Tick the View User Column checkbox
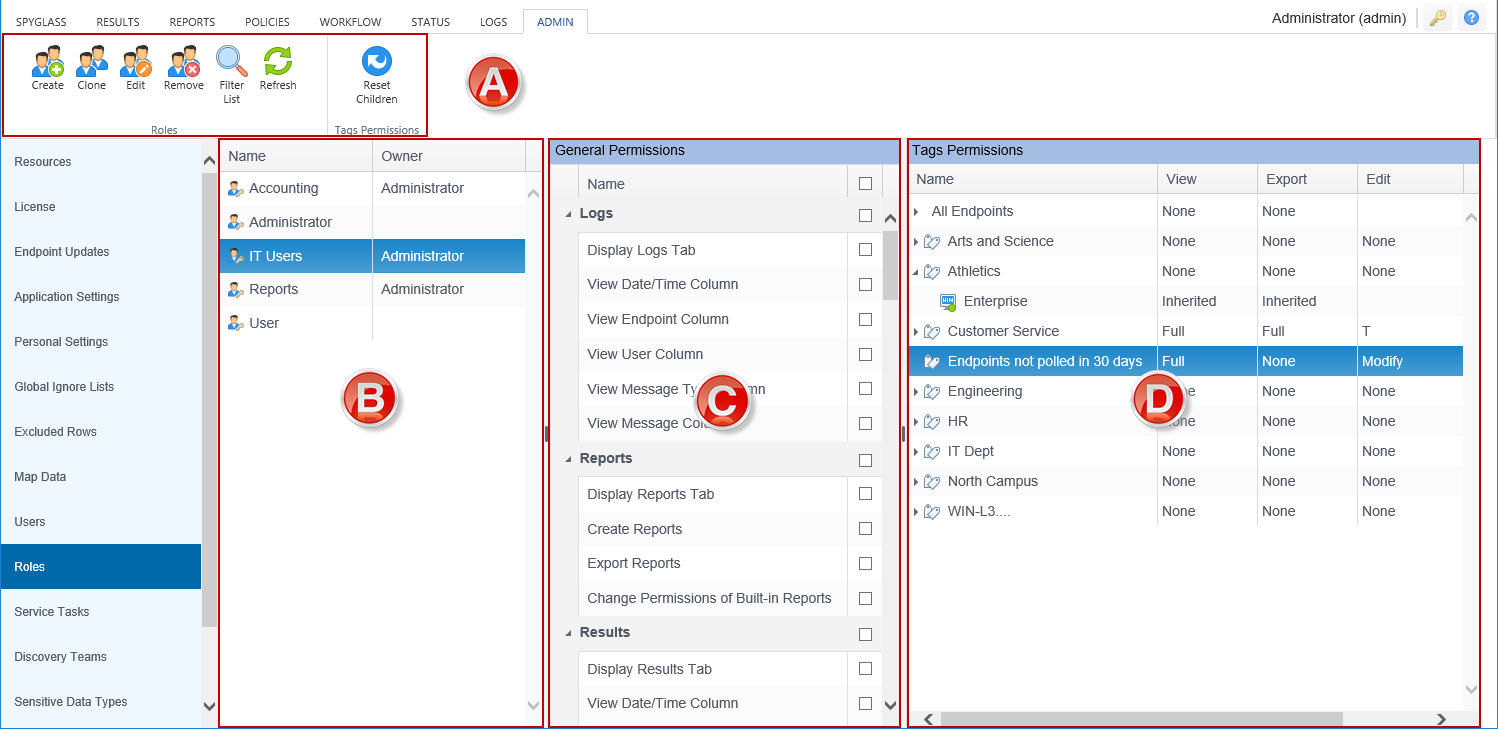 [865, 354]
